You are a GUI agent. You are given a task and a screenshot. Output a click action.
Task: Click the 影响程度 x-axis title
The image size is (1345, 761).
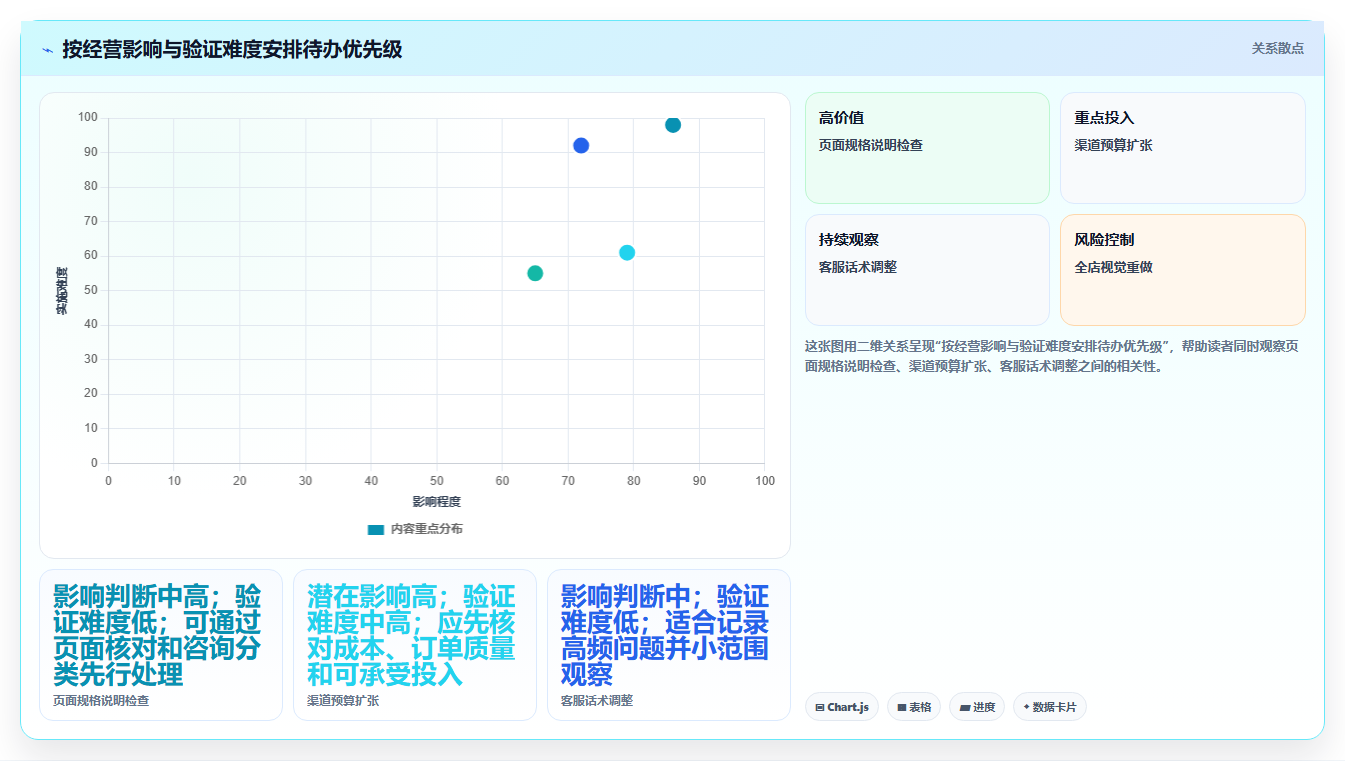pyautogui.click(x=437, y=501)
